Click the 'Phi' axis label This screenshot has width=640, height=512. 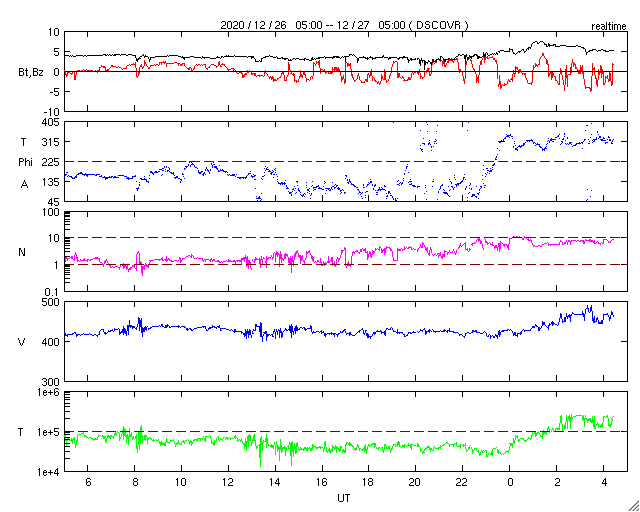coord(25,162)
